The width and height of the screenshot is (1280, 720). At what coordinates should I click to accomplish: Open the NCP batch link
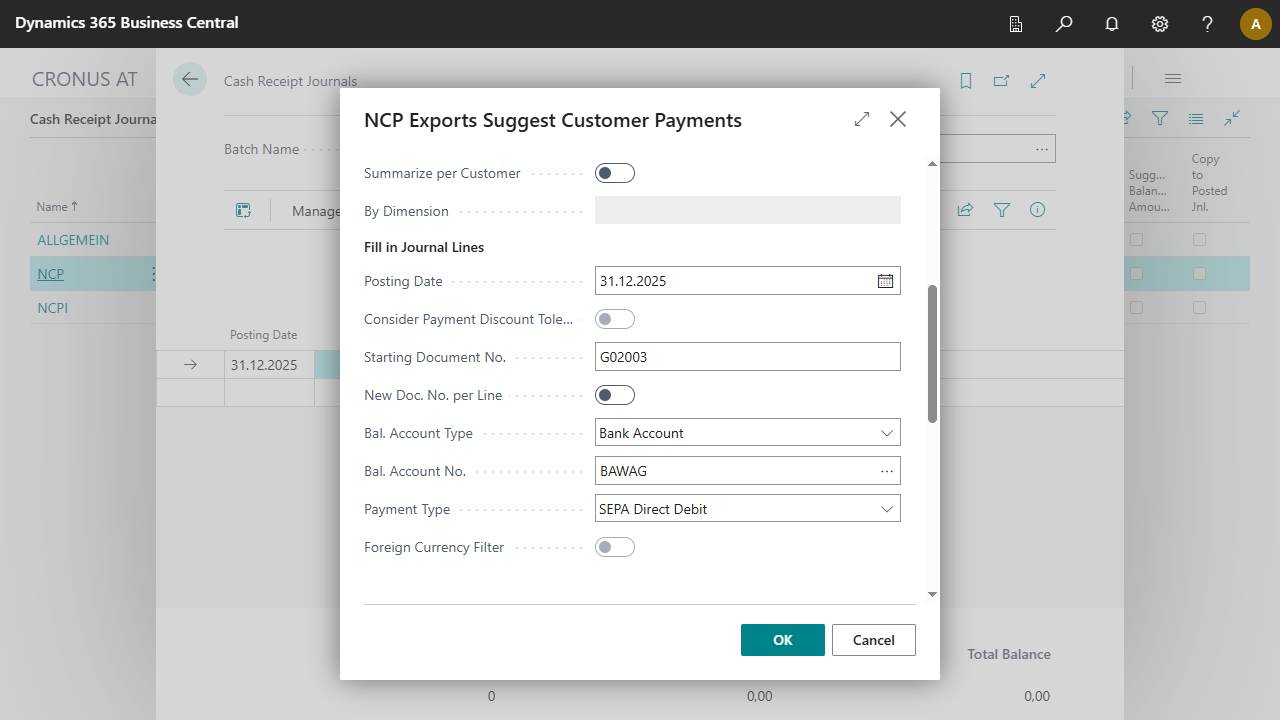[51, 274]
